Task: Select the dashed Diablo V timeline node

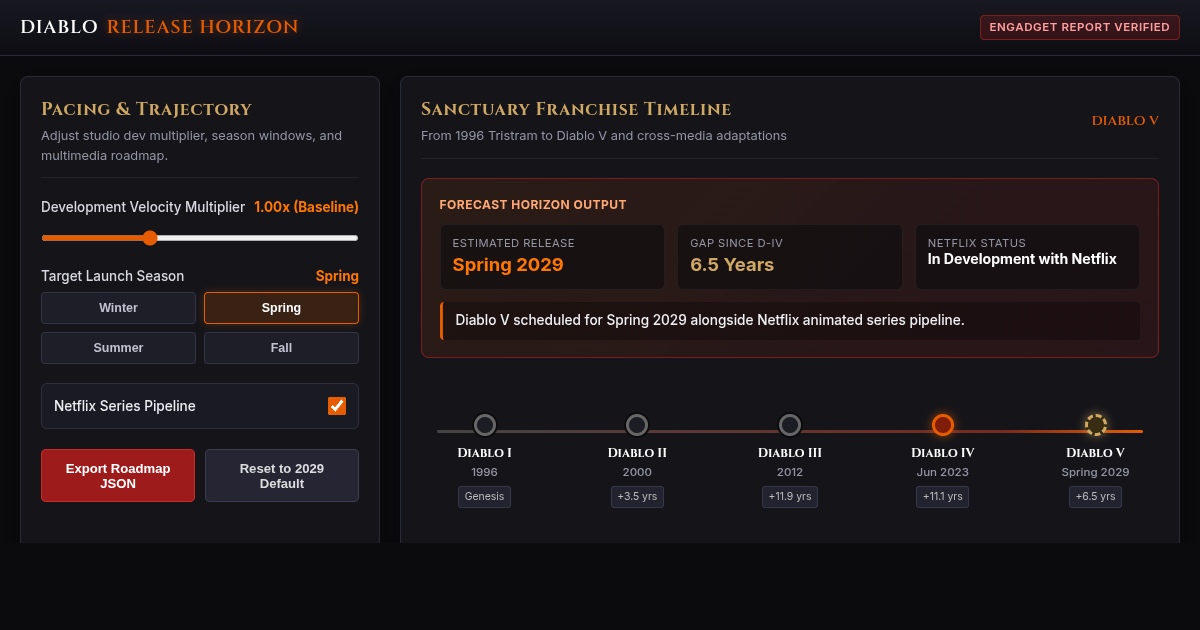Action: coord(1096,425)
